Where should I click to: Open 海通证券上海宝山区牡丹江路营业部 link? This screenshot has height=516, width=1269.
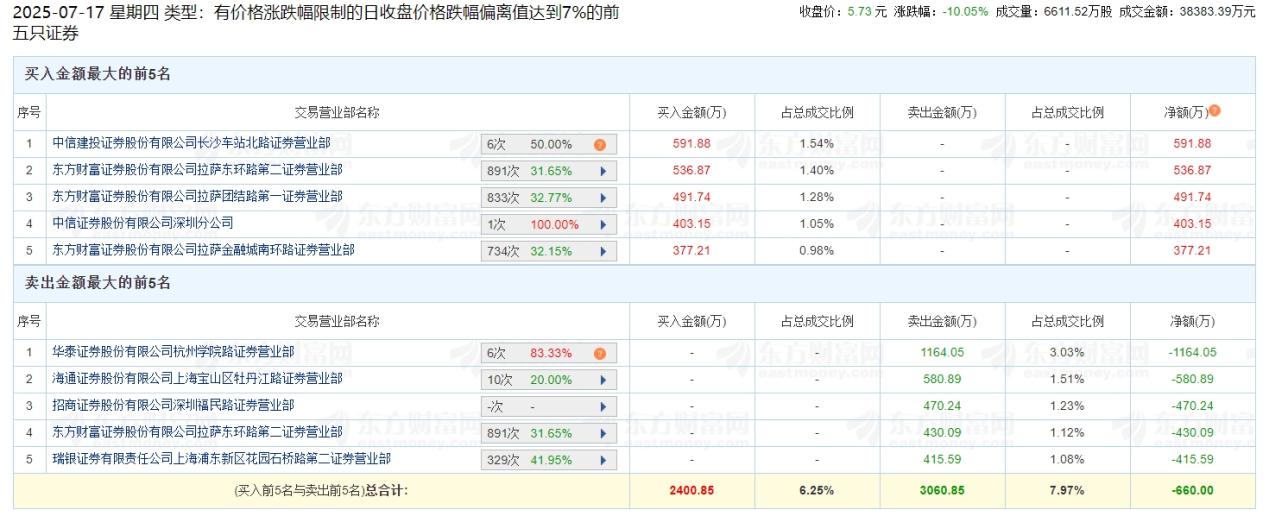point(197,379)
